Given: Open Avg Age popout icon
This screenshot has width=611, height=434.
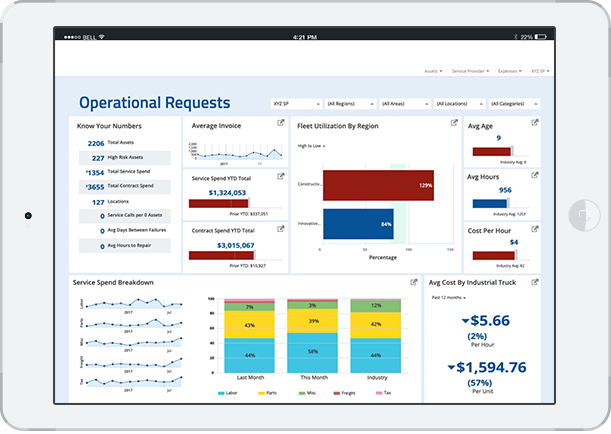Looking at the screenshot, I should pos(535,123).
